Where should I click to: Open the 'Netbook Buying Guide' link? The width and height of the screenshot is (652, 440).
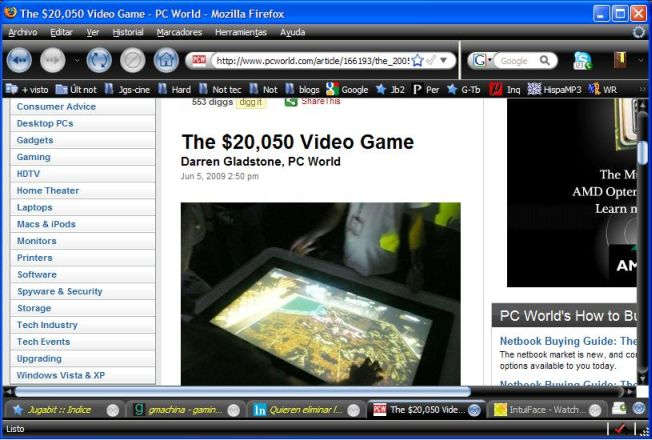click(x=568, y=341)
